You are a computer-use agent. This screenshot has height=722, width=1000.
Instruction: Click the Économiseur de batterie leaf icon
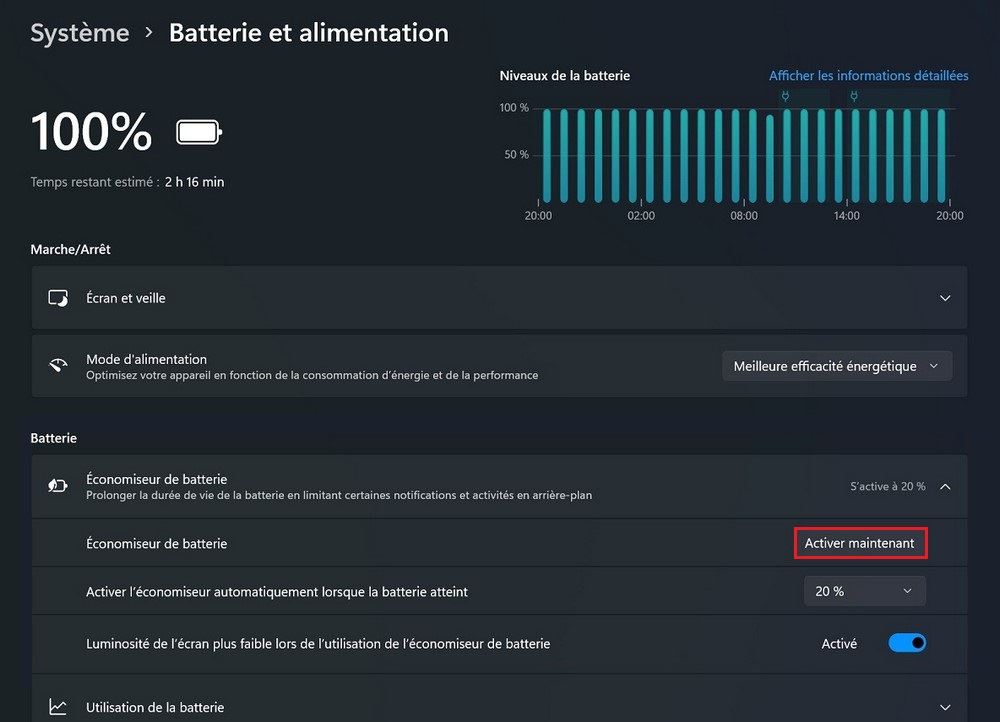[x=58, y=486]
